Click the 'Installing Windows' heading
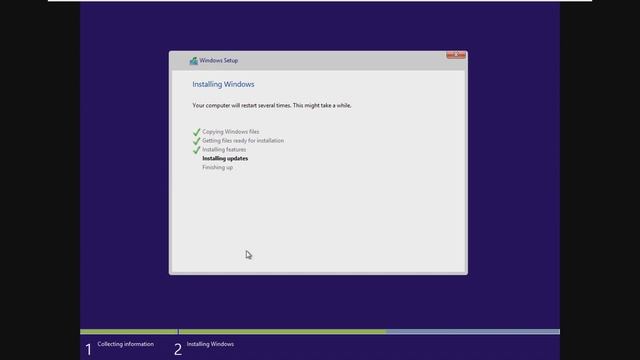 [x=223, y=84]
